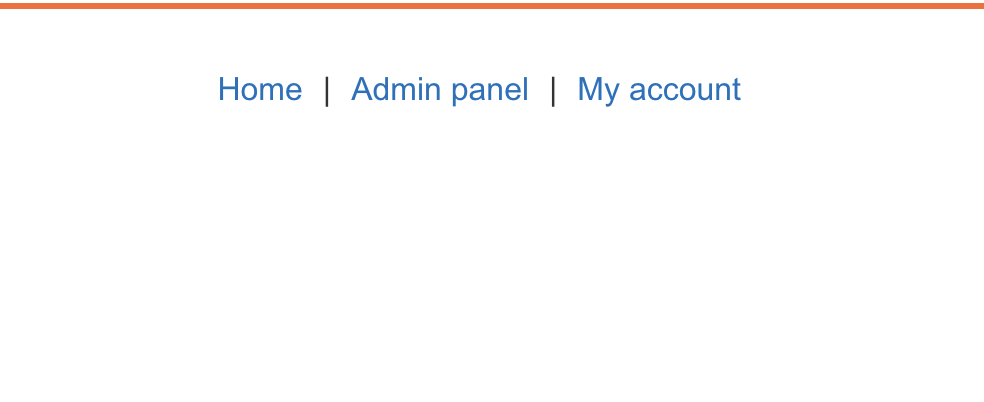View My account details link
Screen dimensions: 984x402
pos(659,90)
